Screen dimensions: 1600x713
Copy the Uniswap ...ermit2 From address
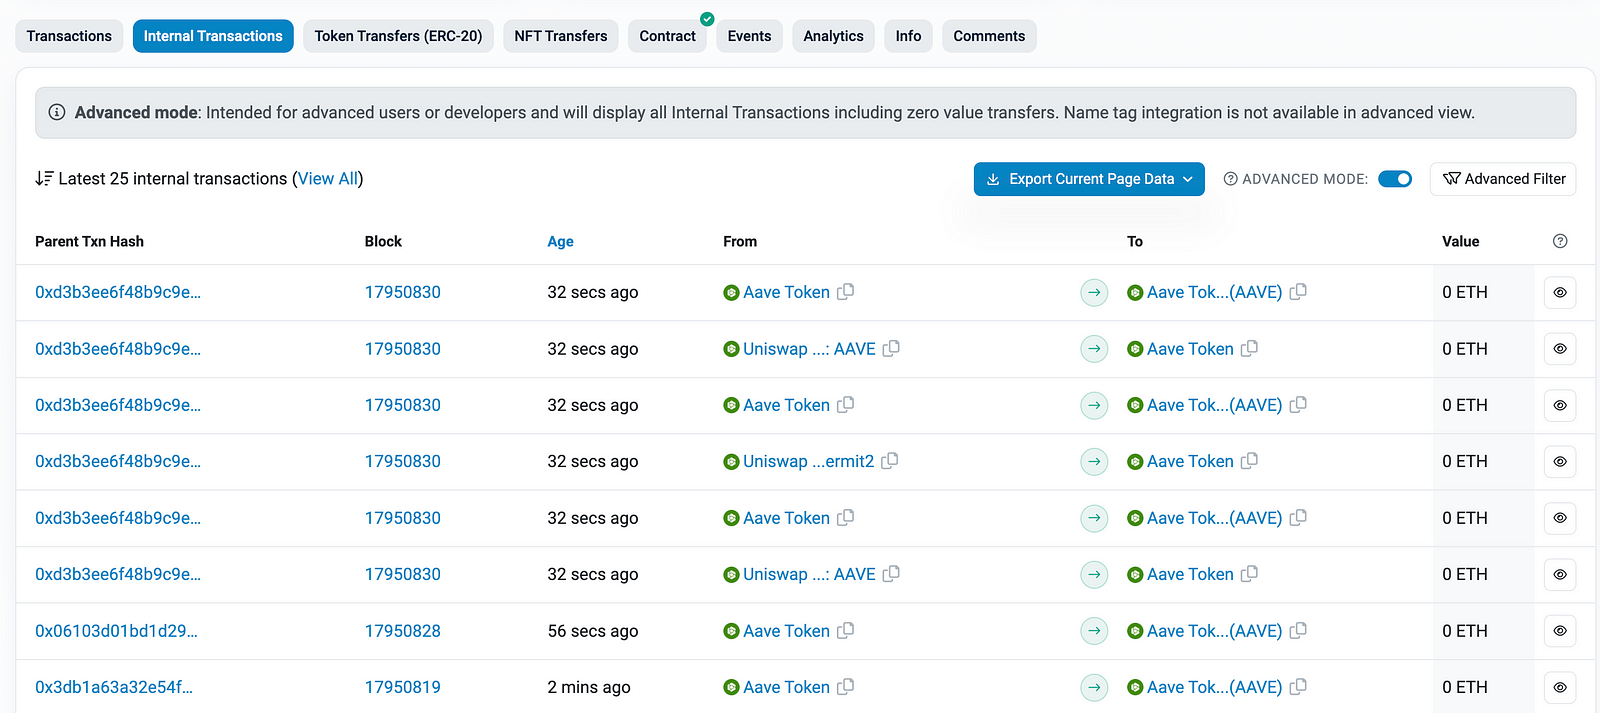tap(890, 461)
